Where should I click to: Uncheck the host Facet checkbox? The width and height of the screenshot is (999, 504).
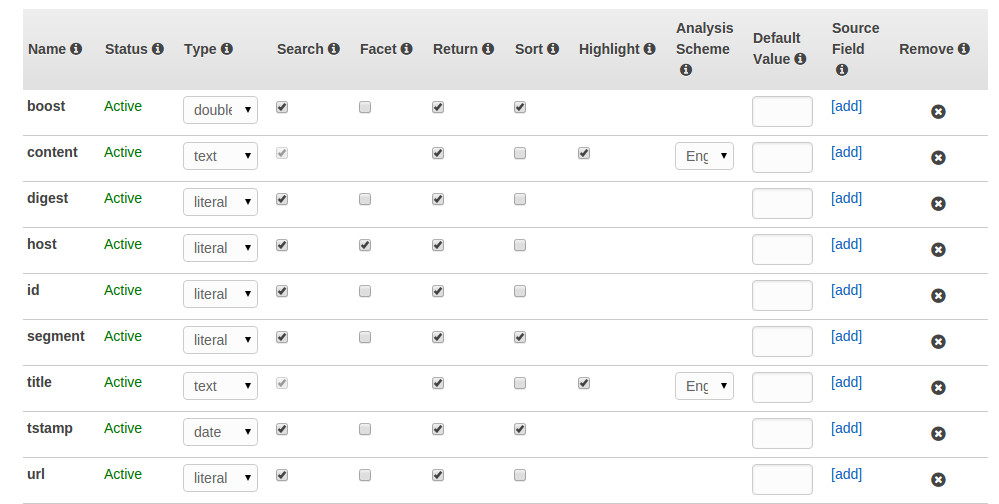tap(364, 245)
